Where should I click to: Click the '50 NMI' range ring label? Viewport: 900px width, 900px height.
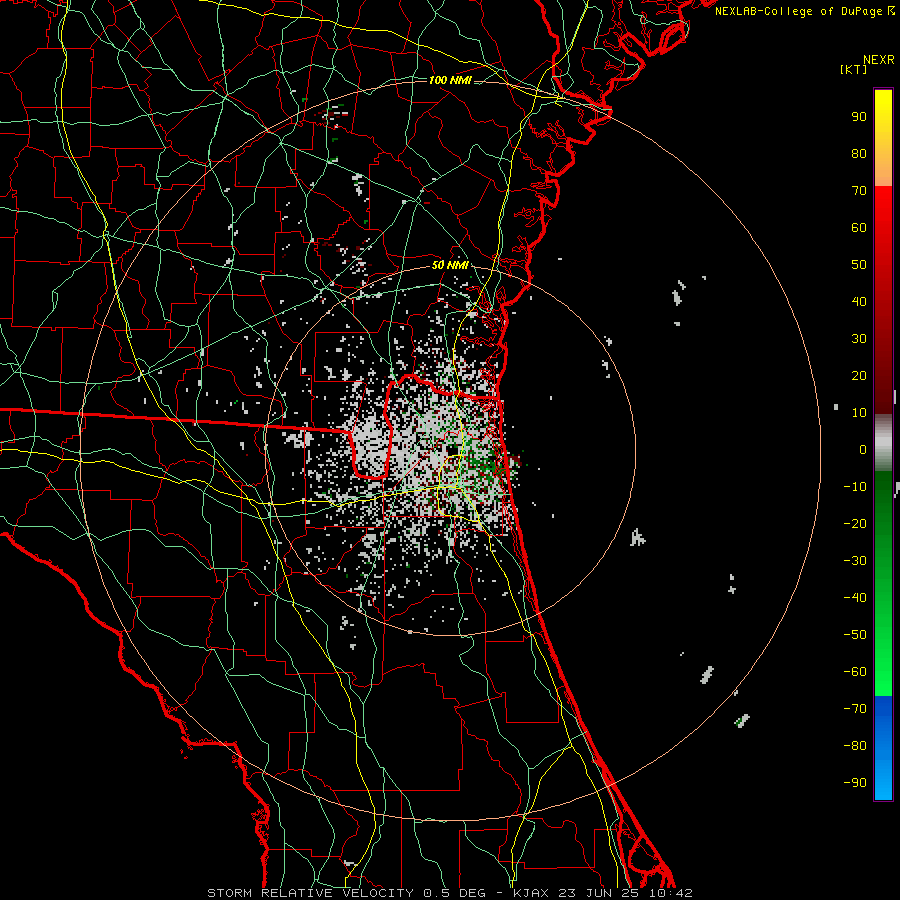point(450,265)
